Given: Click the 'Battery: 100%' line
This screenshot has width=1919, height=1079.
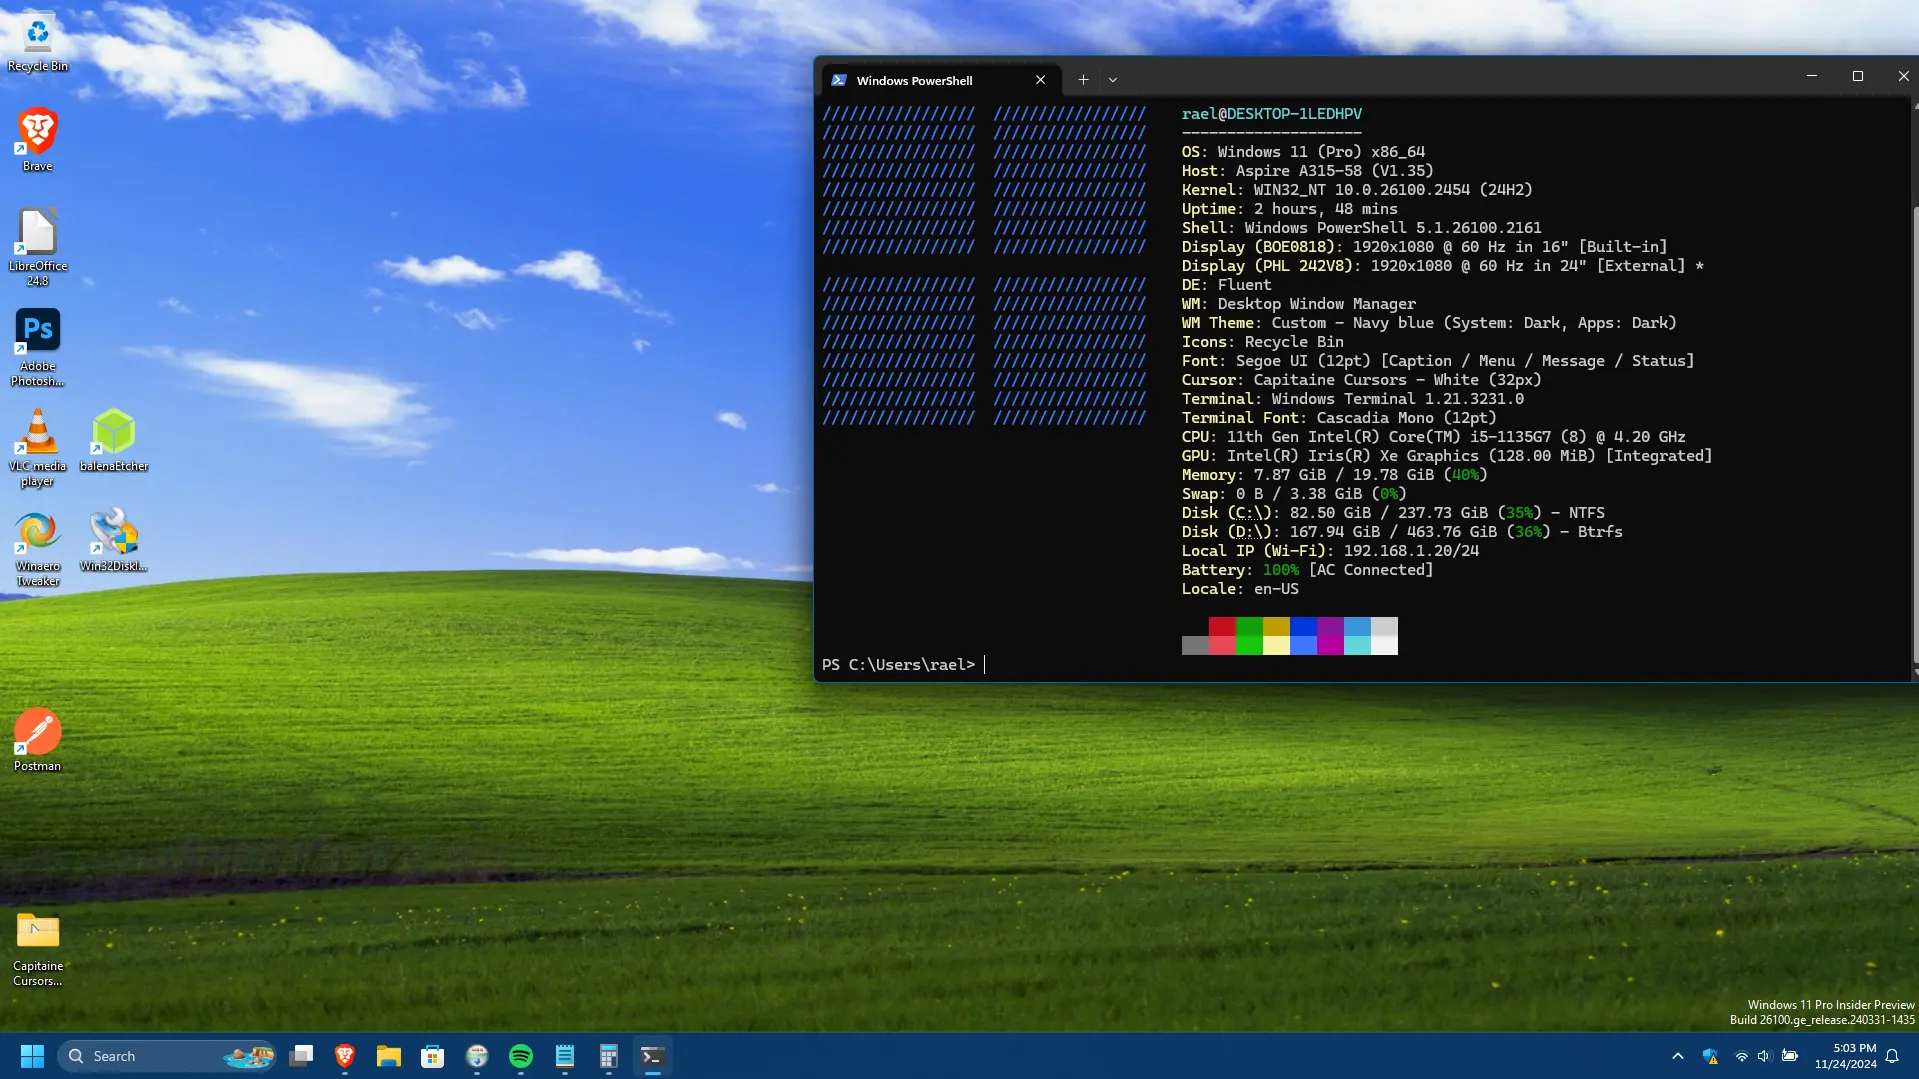Looking at the screenshot, I should pyautogui.click(x=1307, y=570).
